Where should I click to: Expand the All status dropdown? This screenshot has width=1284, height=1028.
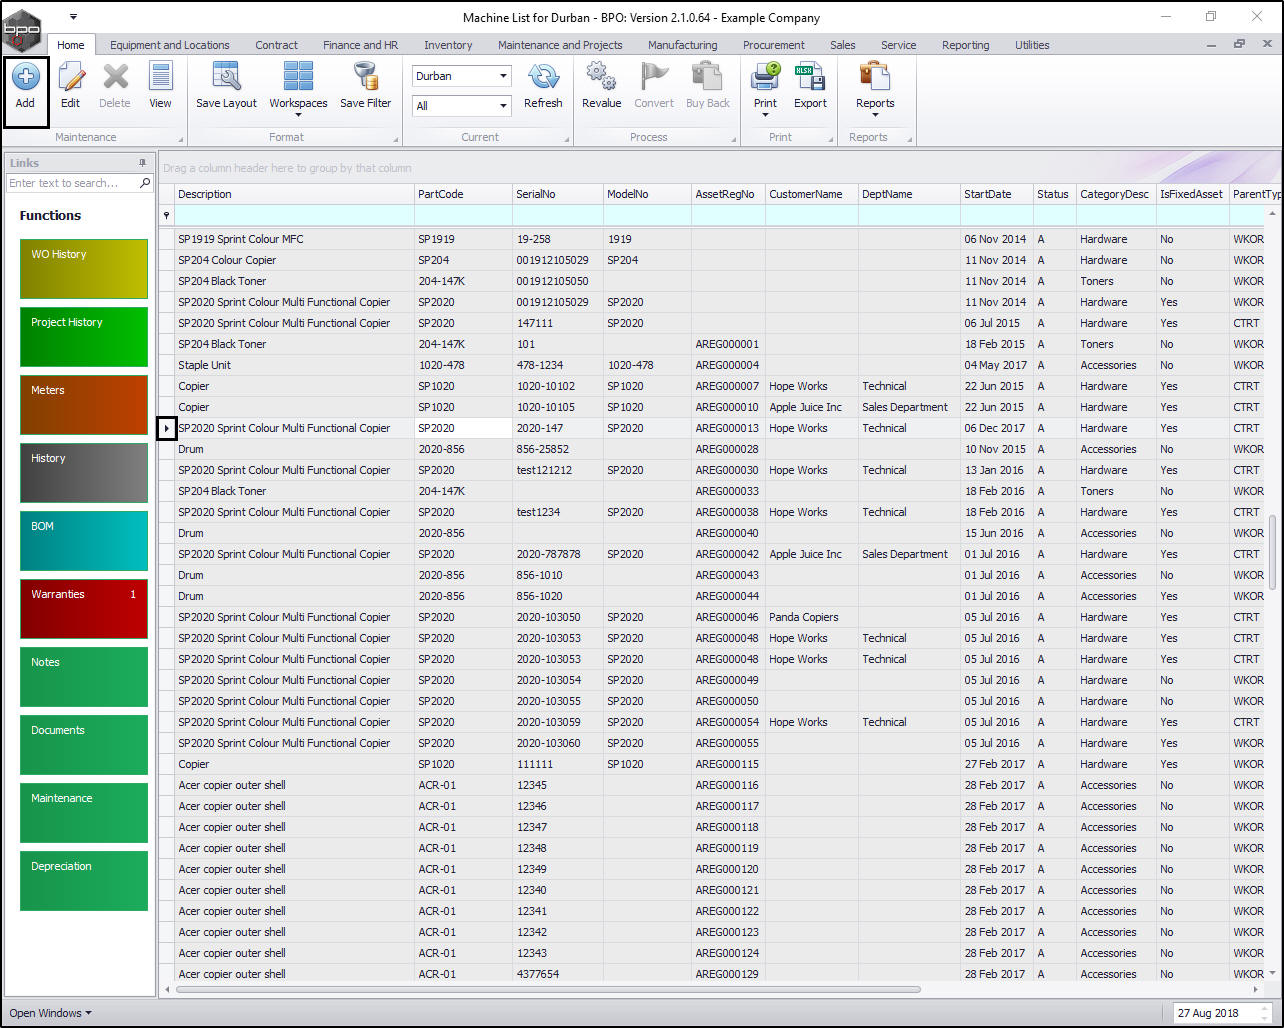tap(501, 106)
